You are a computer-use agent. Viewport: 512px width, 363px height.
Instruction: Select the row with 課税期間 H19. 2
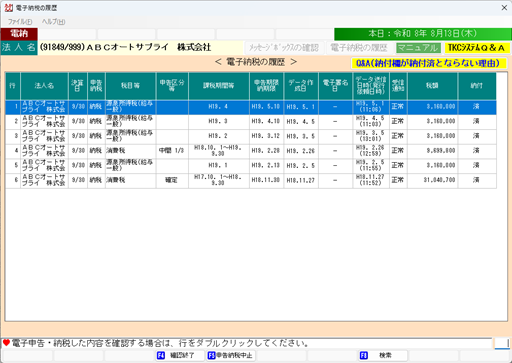click(x=251, y=136)
